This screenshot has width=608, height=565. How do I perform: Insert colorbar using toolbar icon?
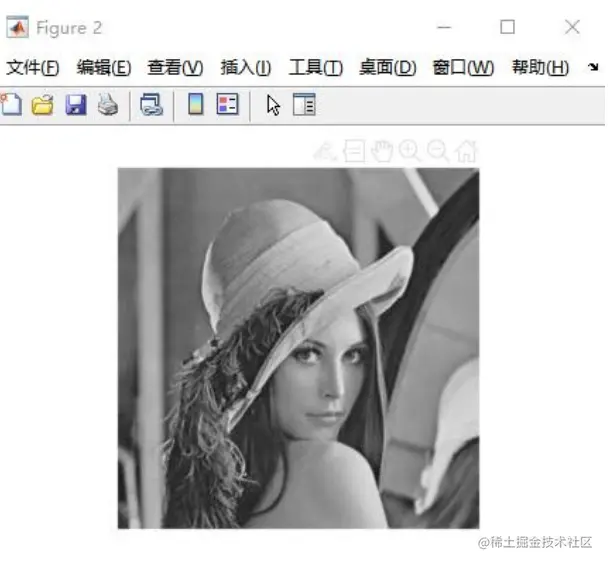(x=196, y=104)
